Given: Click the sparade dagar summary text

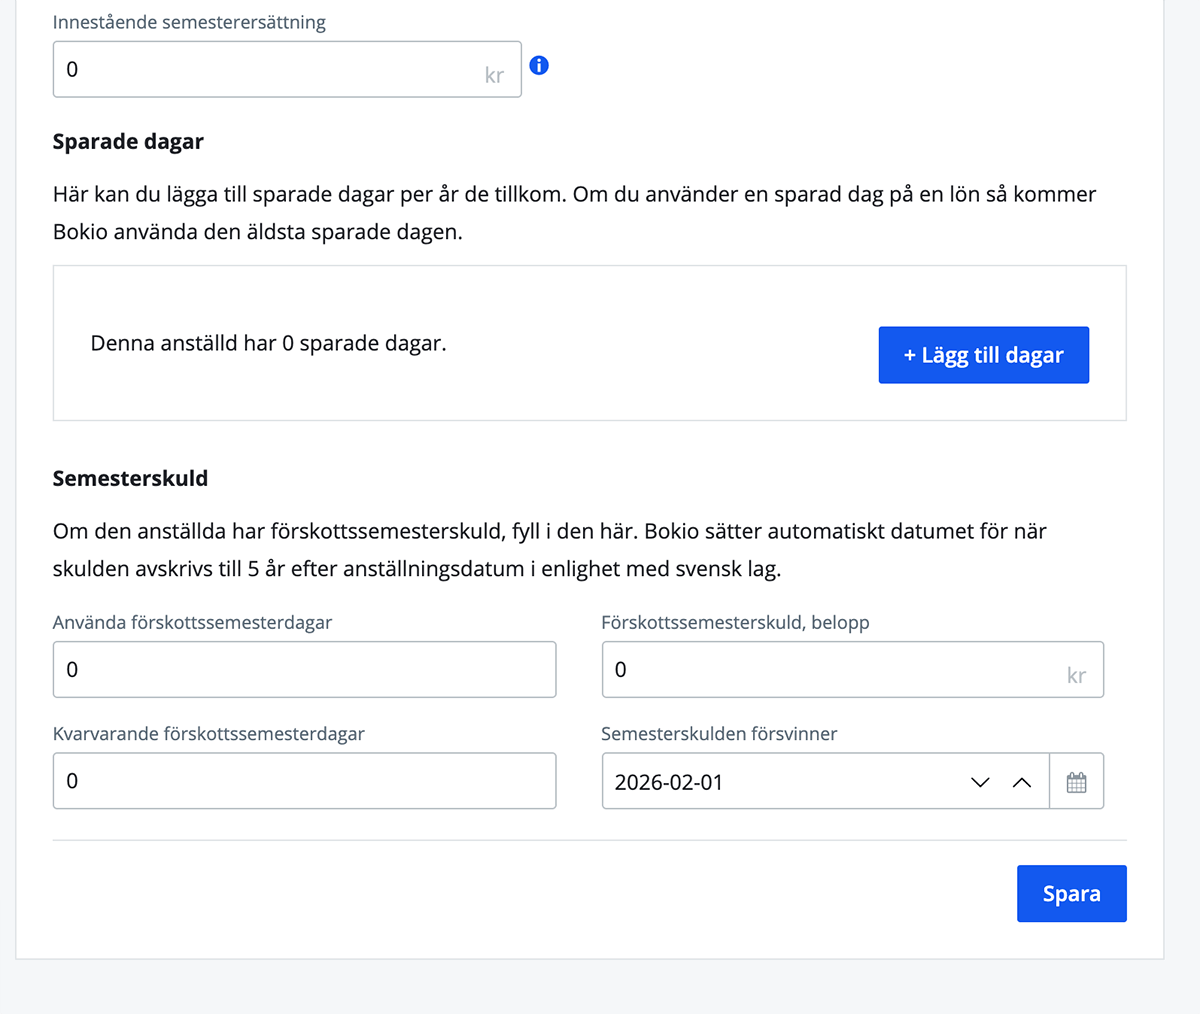Looking at the screenshot, I should pos(268,343).
